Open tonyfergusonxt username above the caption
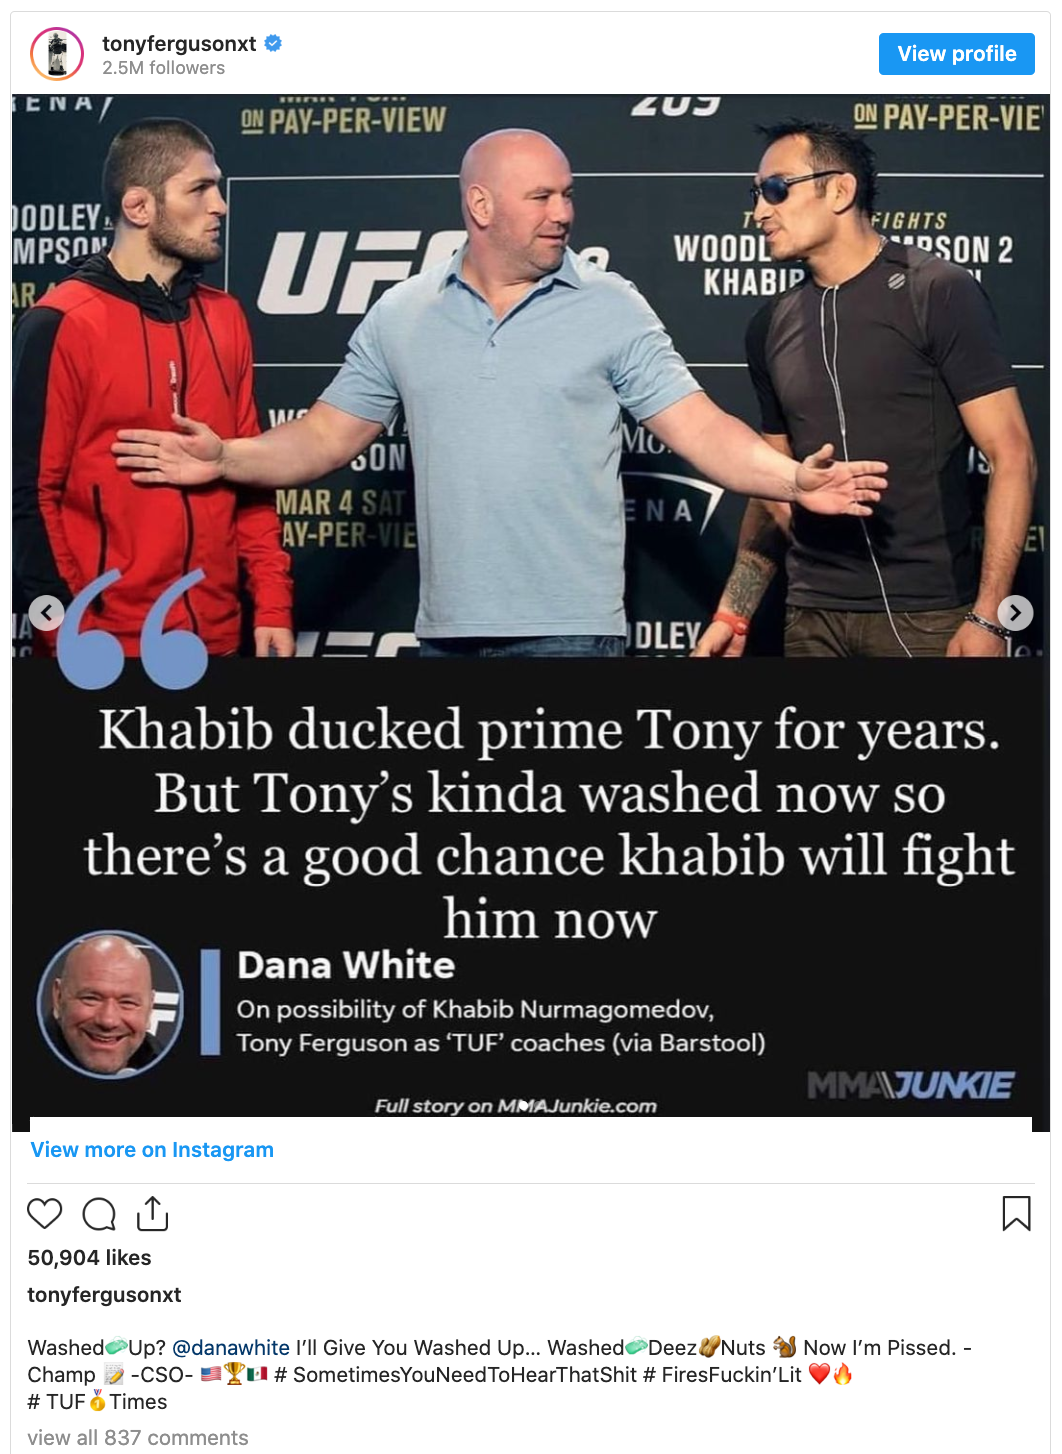The image size is (1062, 1454). 104,1295
